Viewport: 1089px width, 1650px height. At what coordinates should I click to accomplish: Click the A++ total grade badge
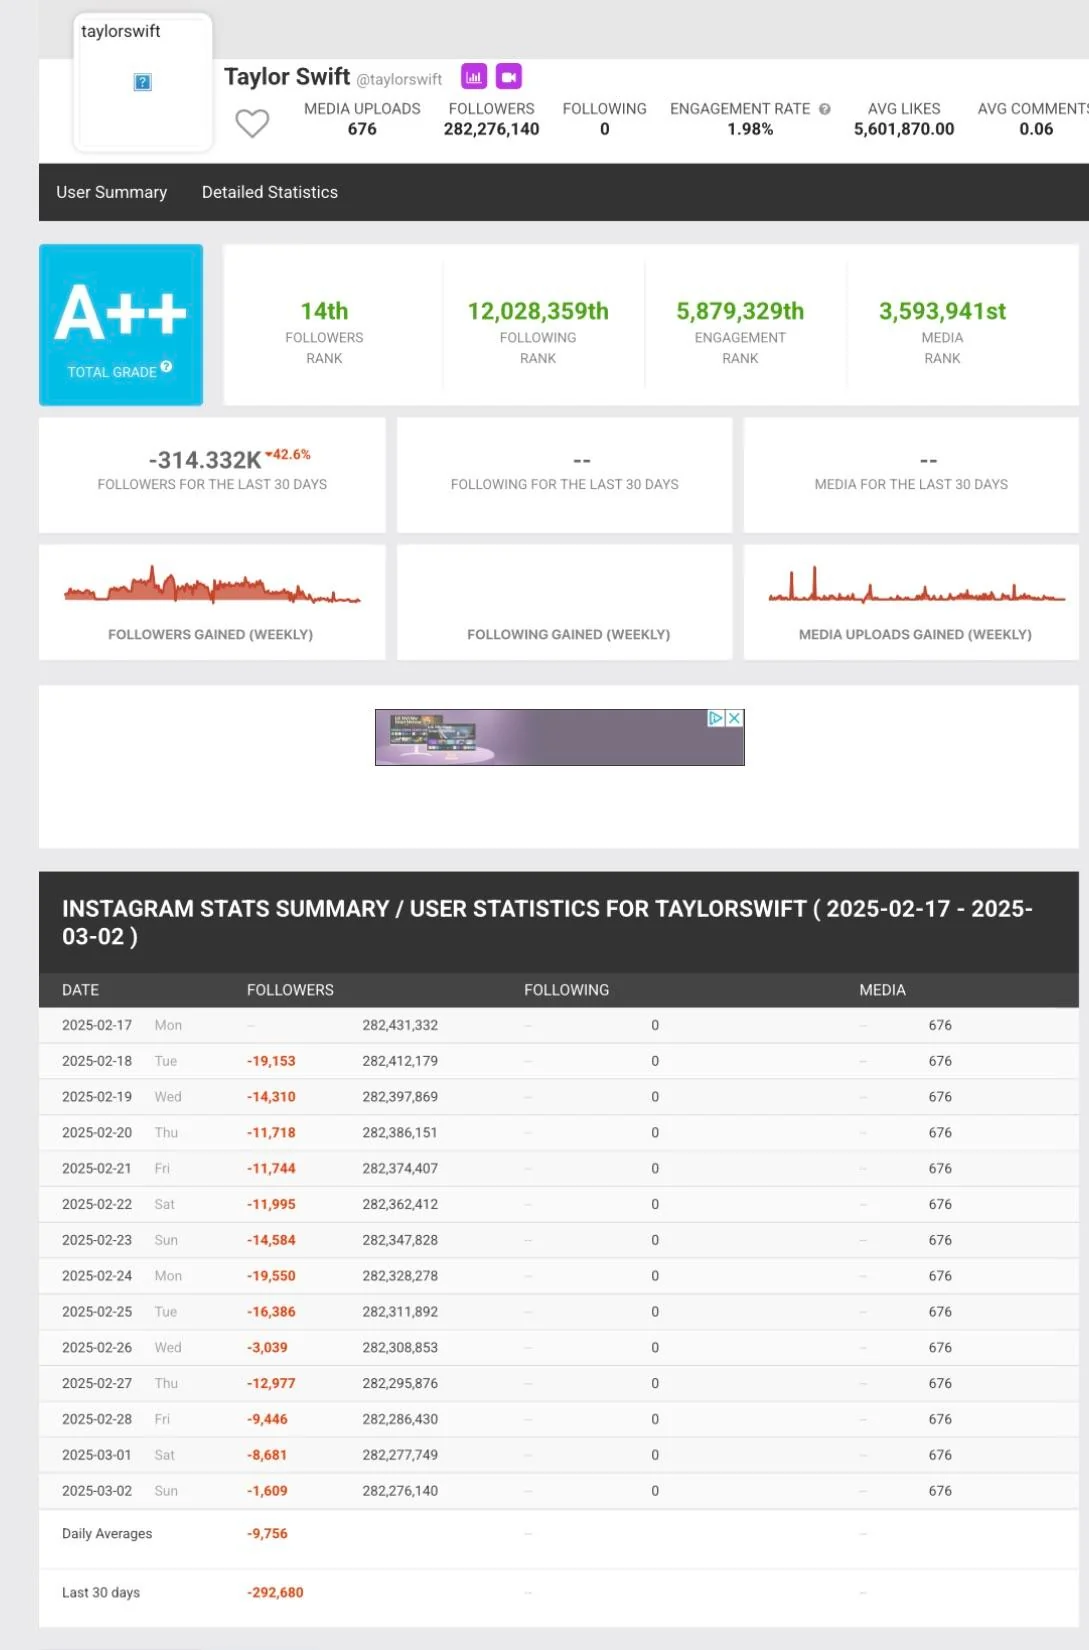(x=121, y=325)
